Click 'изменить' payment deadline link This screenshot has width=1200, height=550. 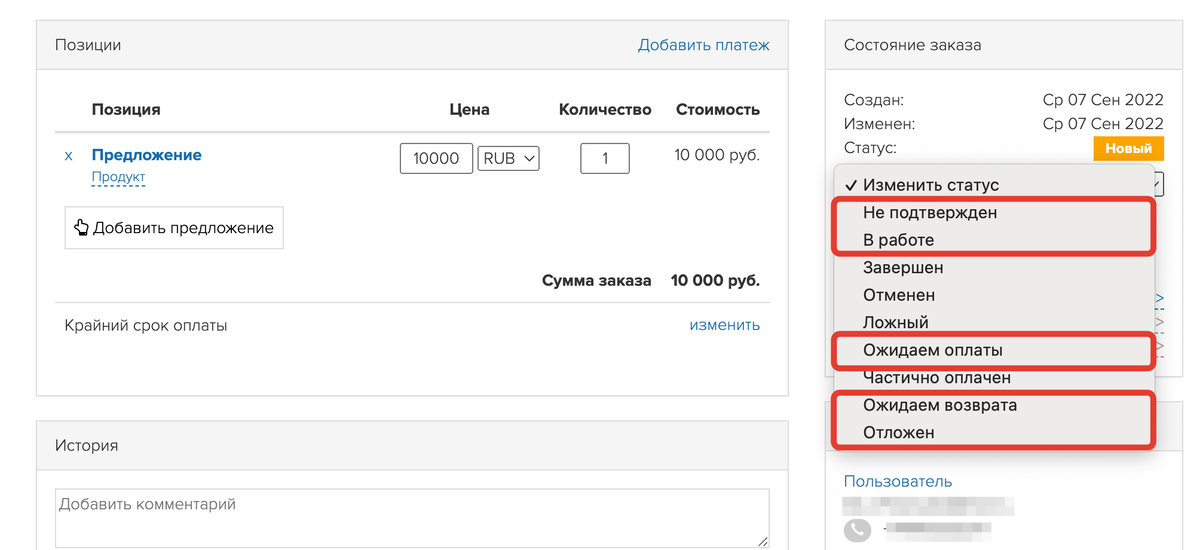click(724, 325)
